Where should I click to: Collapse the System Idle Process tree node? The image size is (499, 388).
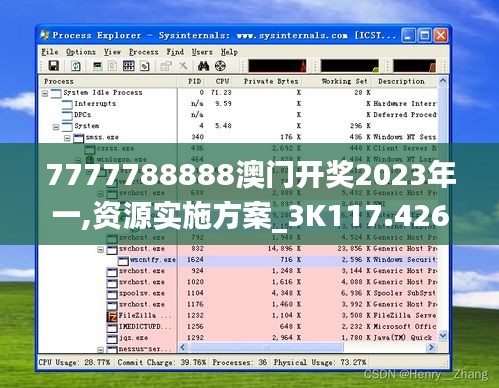pyautogui.click(x=45, y=94)
